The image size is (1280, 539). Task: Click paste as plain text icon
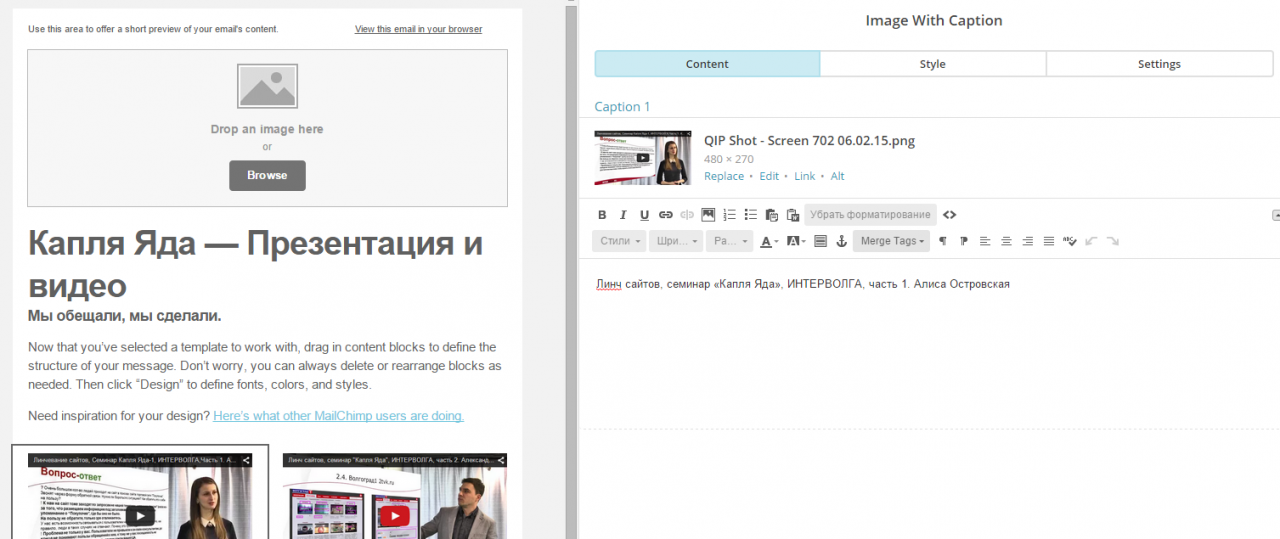pos(771,215)
